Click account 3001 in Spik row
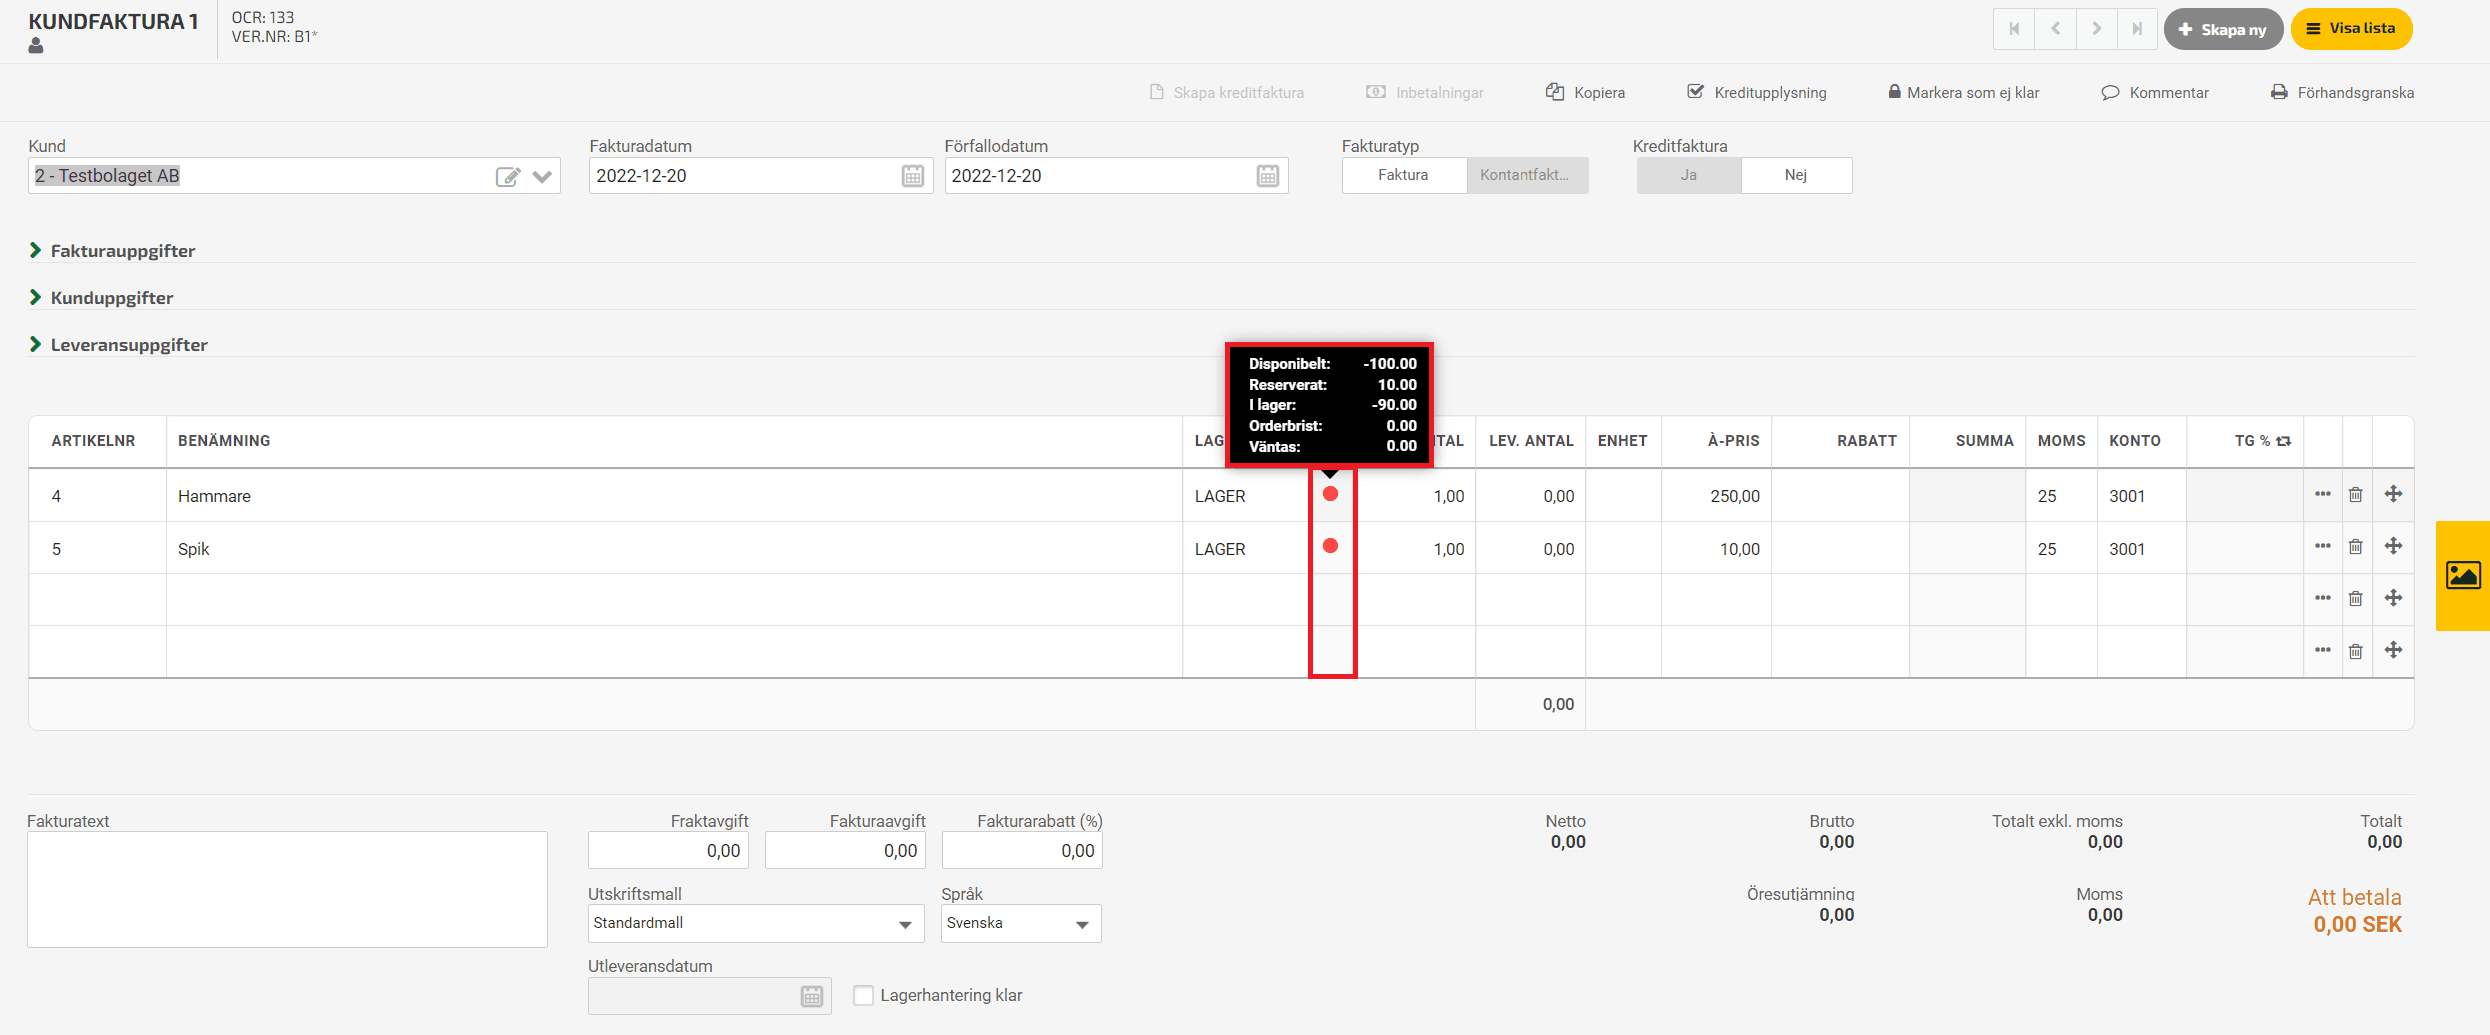 coord(2141,548)
